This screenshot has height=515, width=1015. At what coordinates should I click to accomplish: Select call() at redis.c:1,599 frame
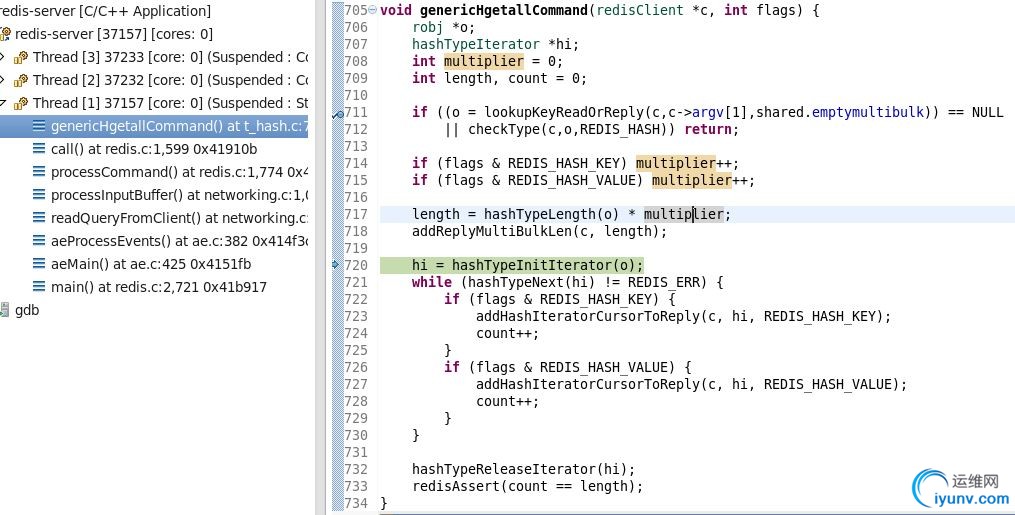point(153,149)
